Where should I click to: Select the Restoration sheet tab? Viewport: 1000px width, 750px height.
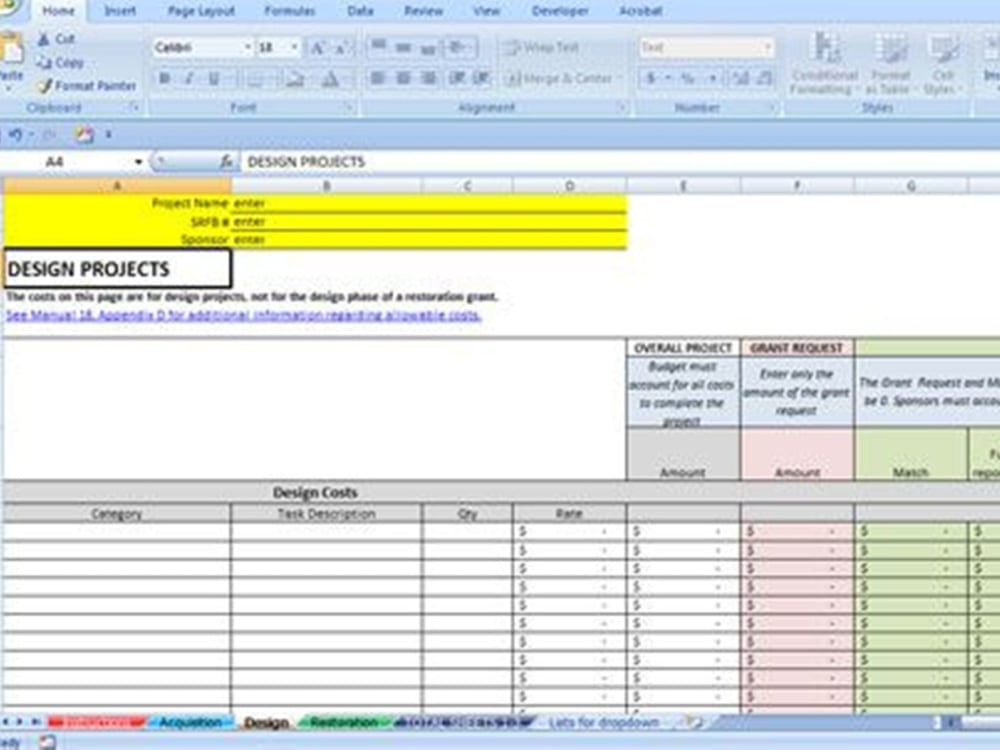(x=344, y=723)
